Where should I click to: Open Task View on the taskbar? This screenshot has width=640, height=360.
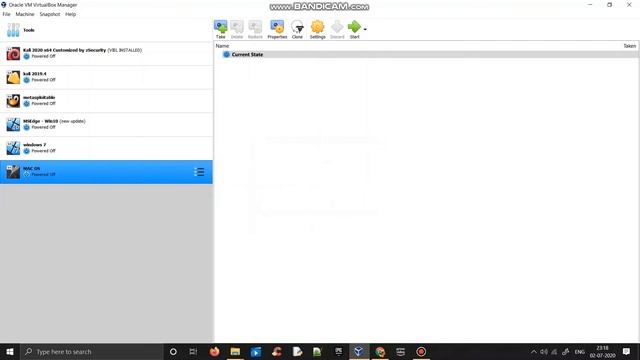coord(193,351)
